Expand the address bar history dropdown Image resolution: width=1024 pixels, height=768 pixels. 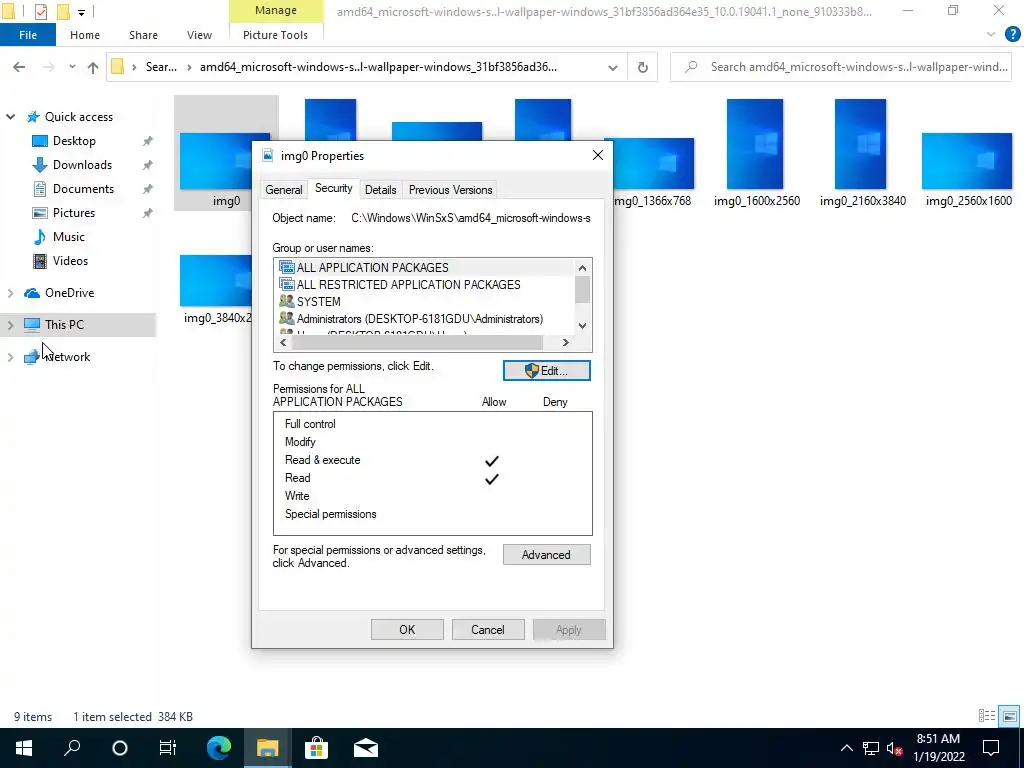[x=613, y=67]
